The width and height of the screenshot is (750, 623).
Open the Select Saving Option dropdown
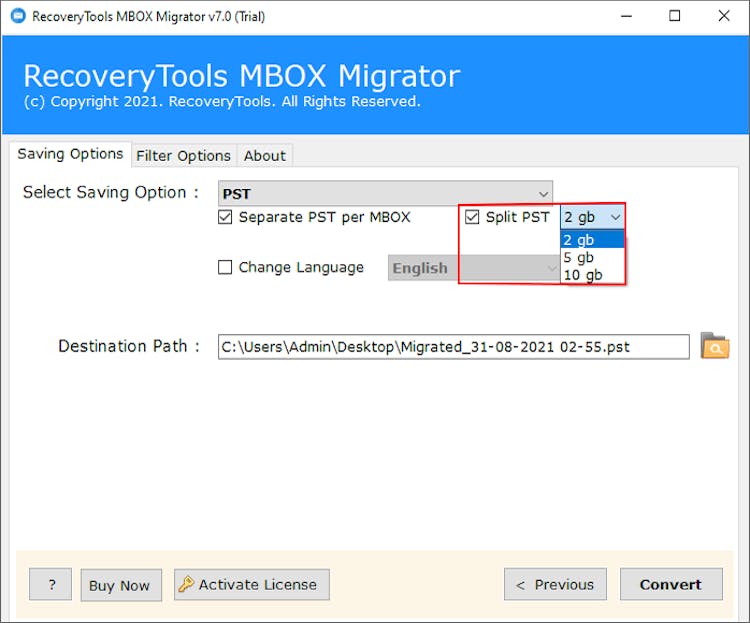[x=385, y=193]
